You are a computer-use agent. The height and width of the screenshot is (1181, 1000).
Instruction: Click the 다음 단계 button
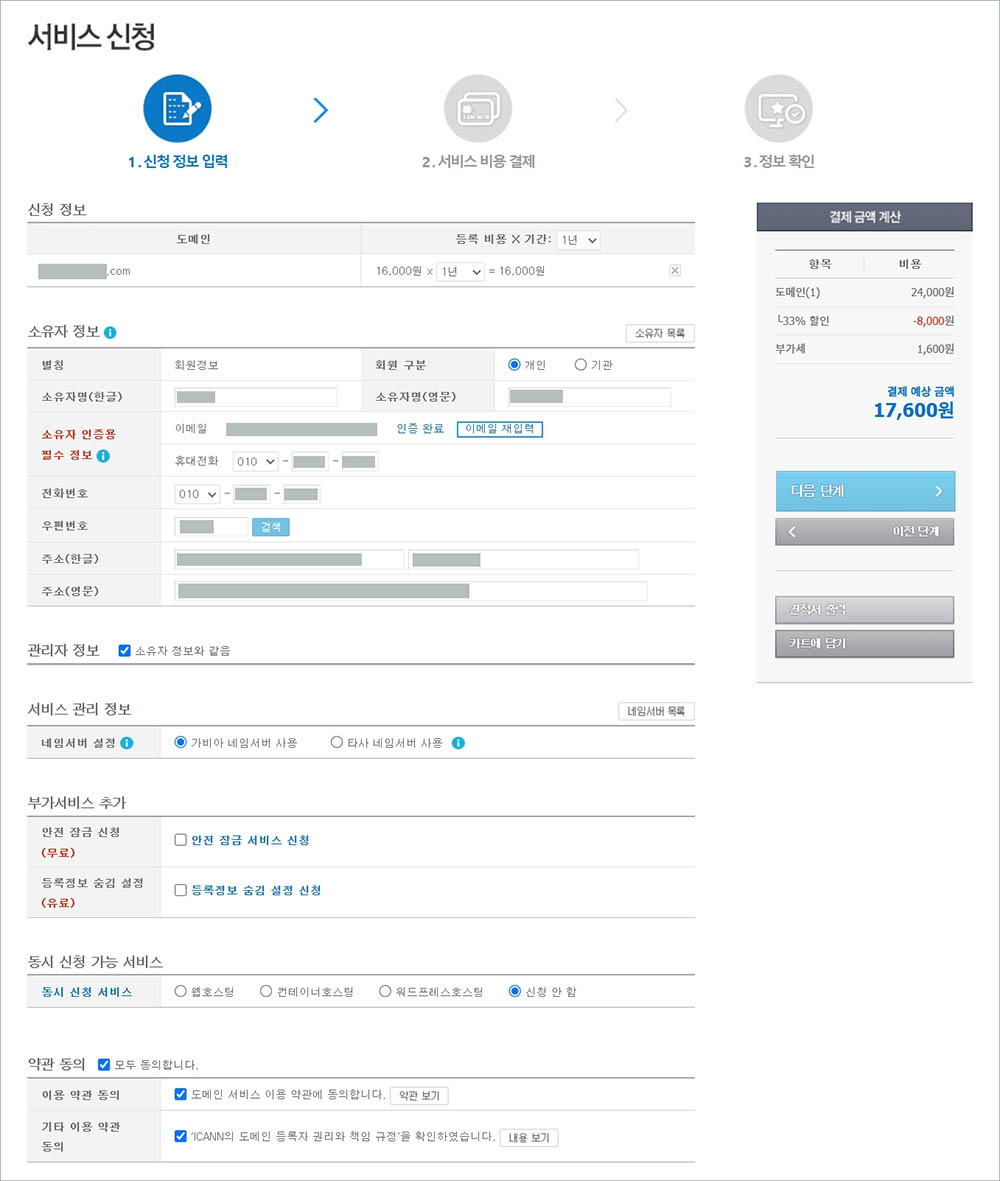tap(863, 491)
